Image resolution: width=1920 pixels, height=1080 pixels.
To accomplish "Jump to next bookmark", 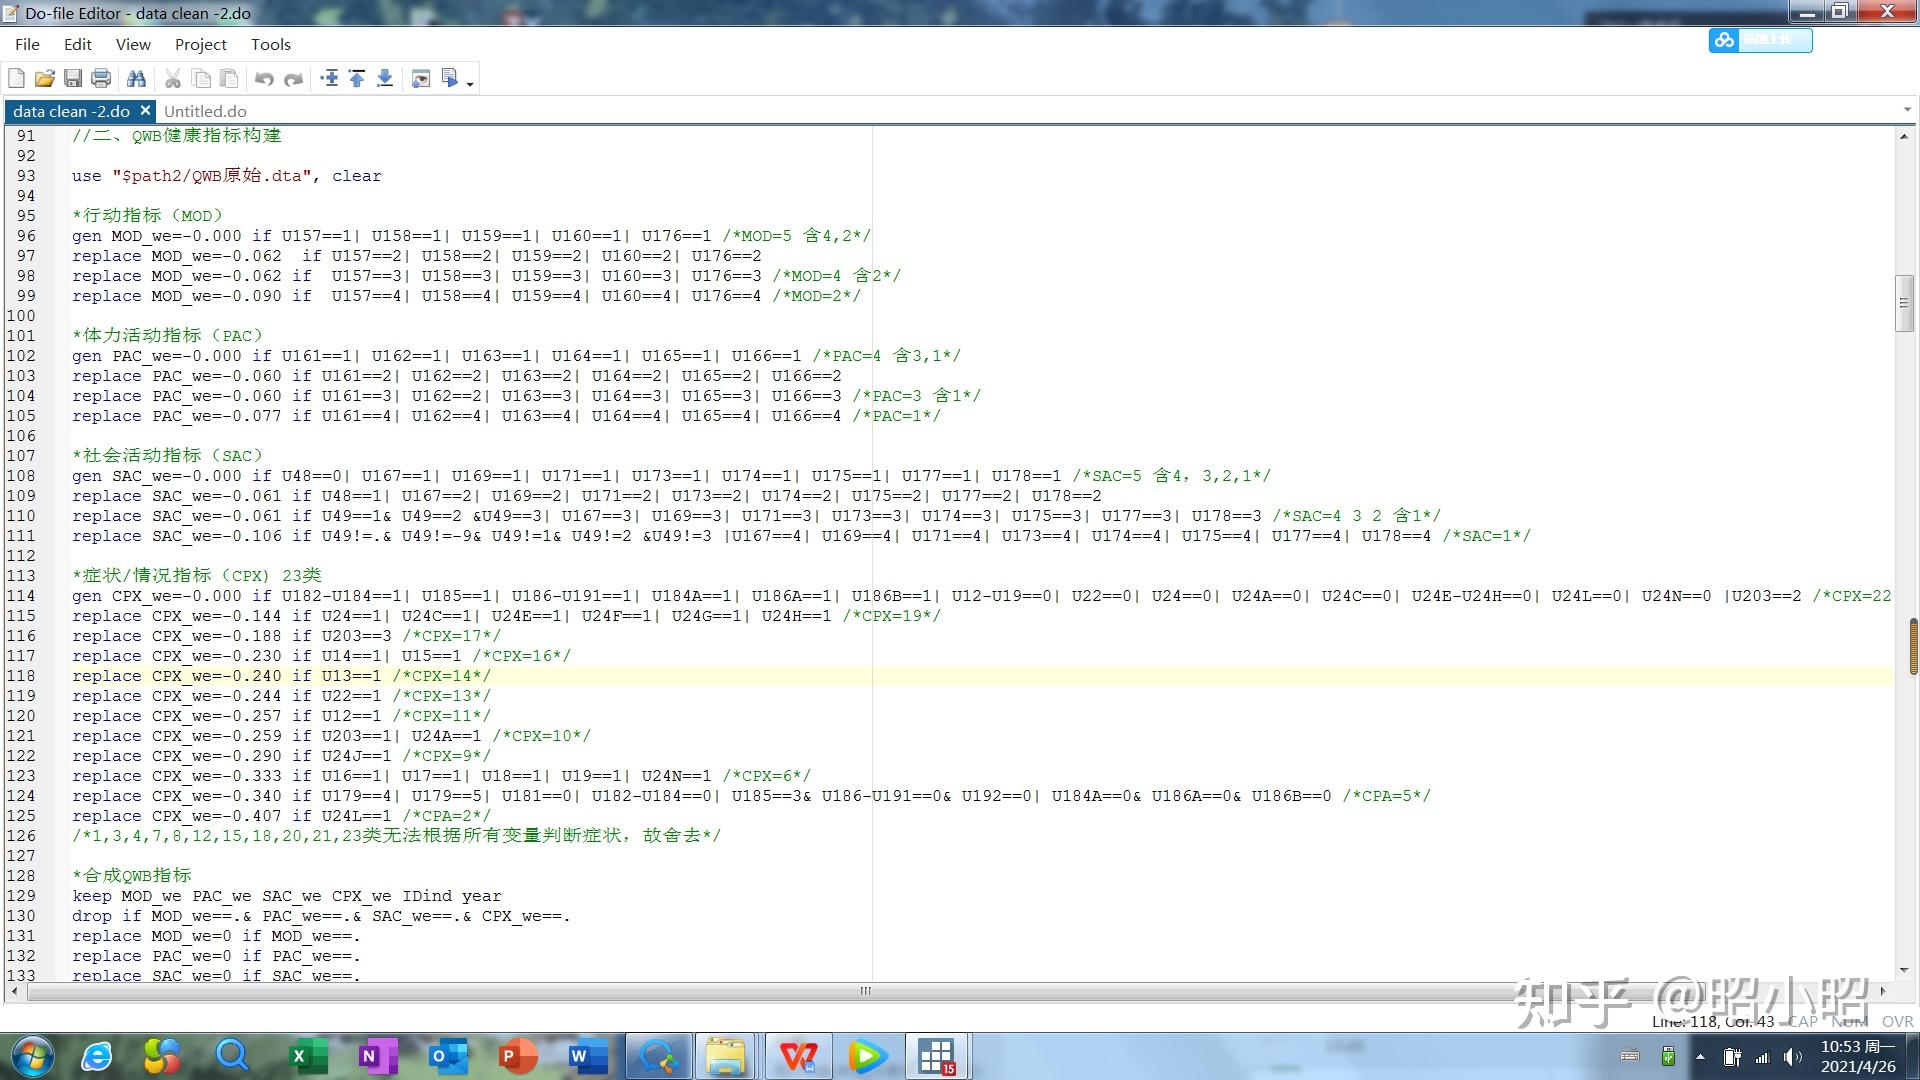I will [x=385, y=78].
